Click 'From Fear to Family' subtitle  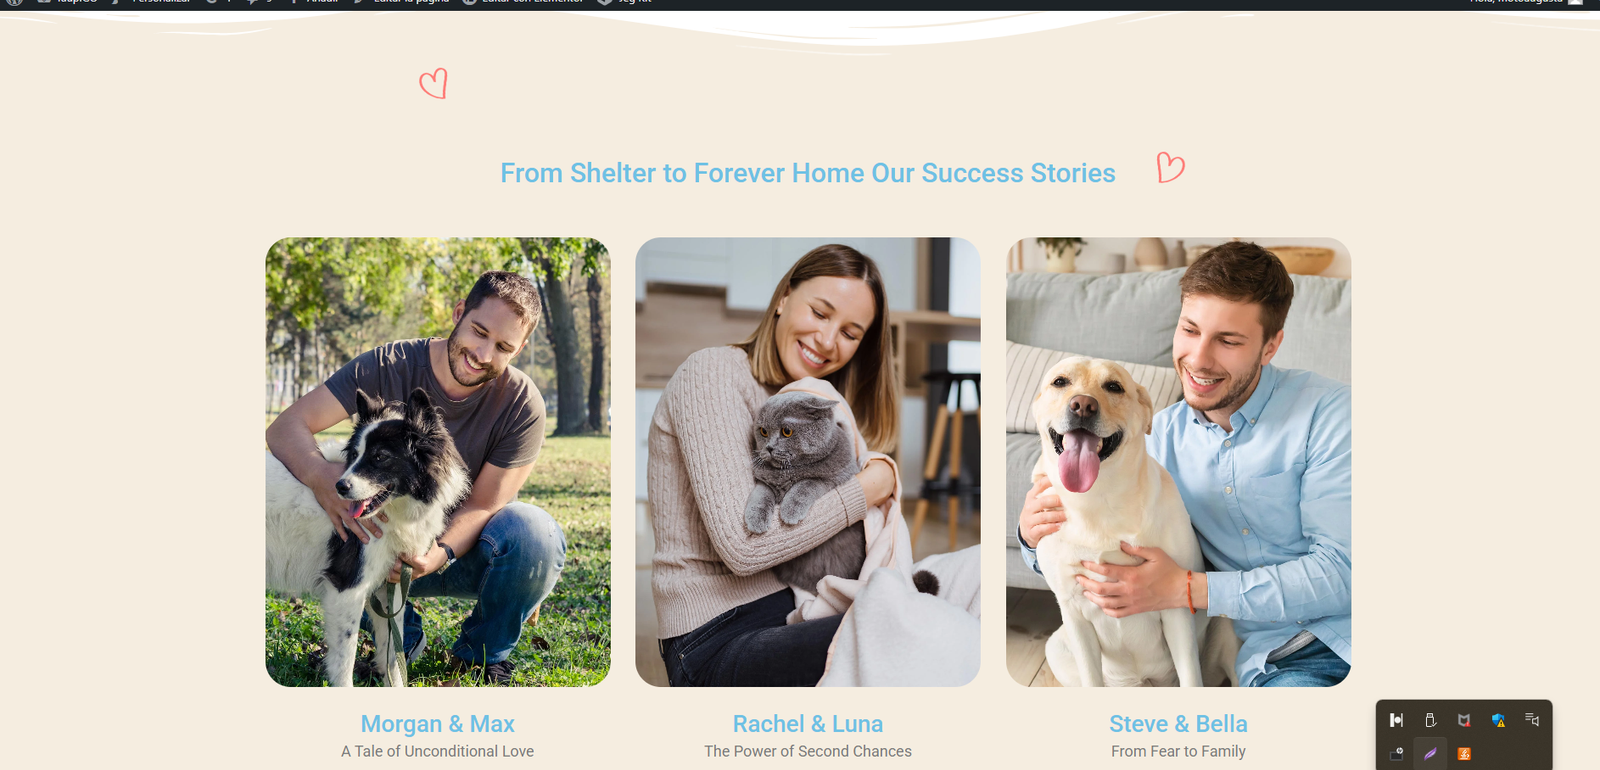(x=1178, y=751)
